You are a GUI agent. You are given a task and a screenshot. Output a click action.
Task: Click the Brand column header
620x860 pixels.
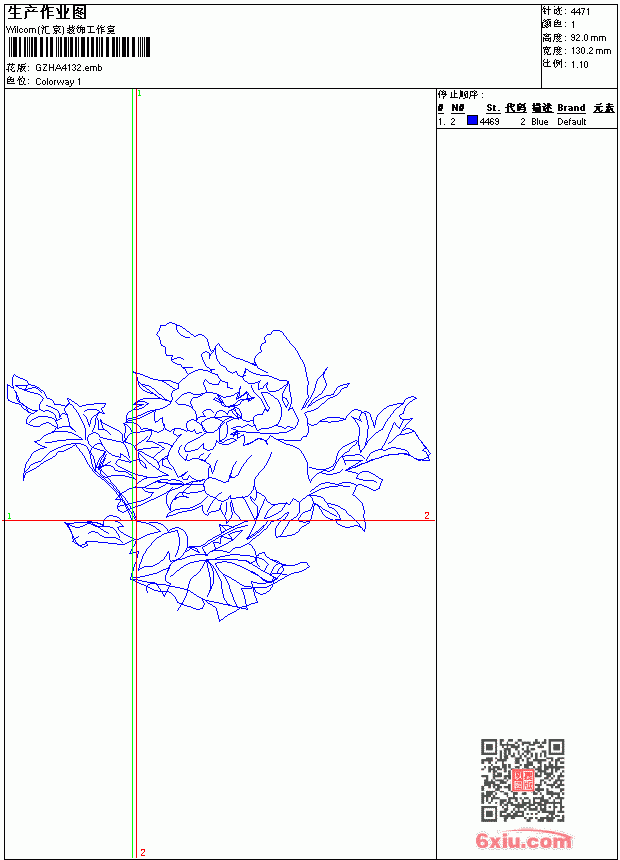(x=571, y=108)
